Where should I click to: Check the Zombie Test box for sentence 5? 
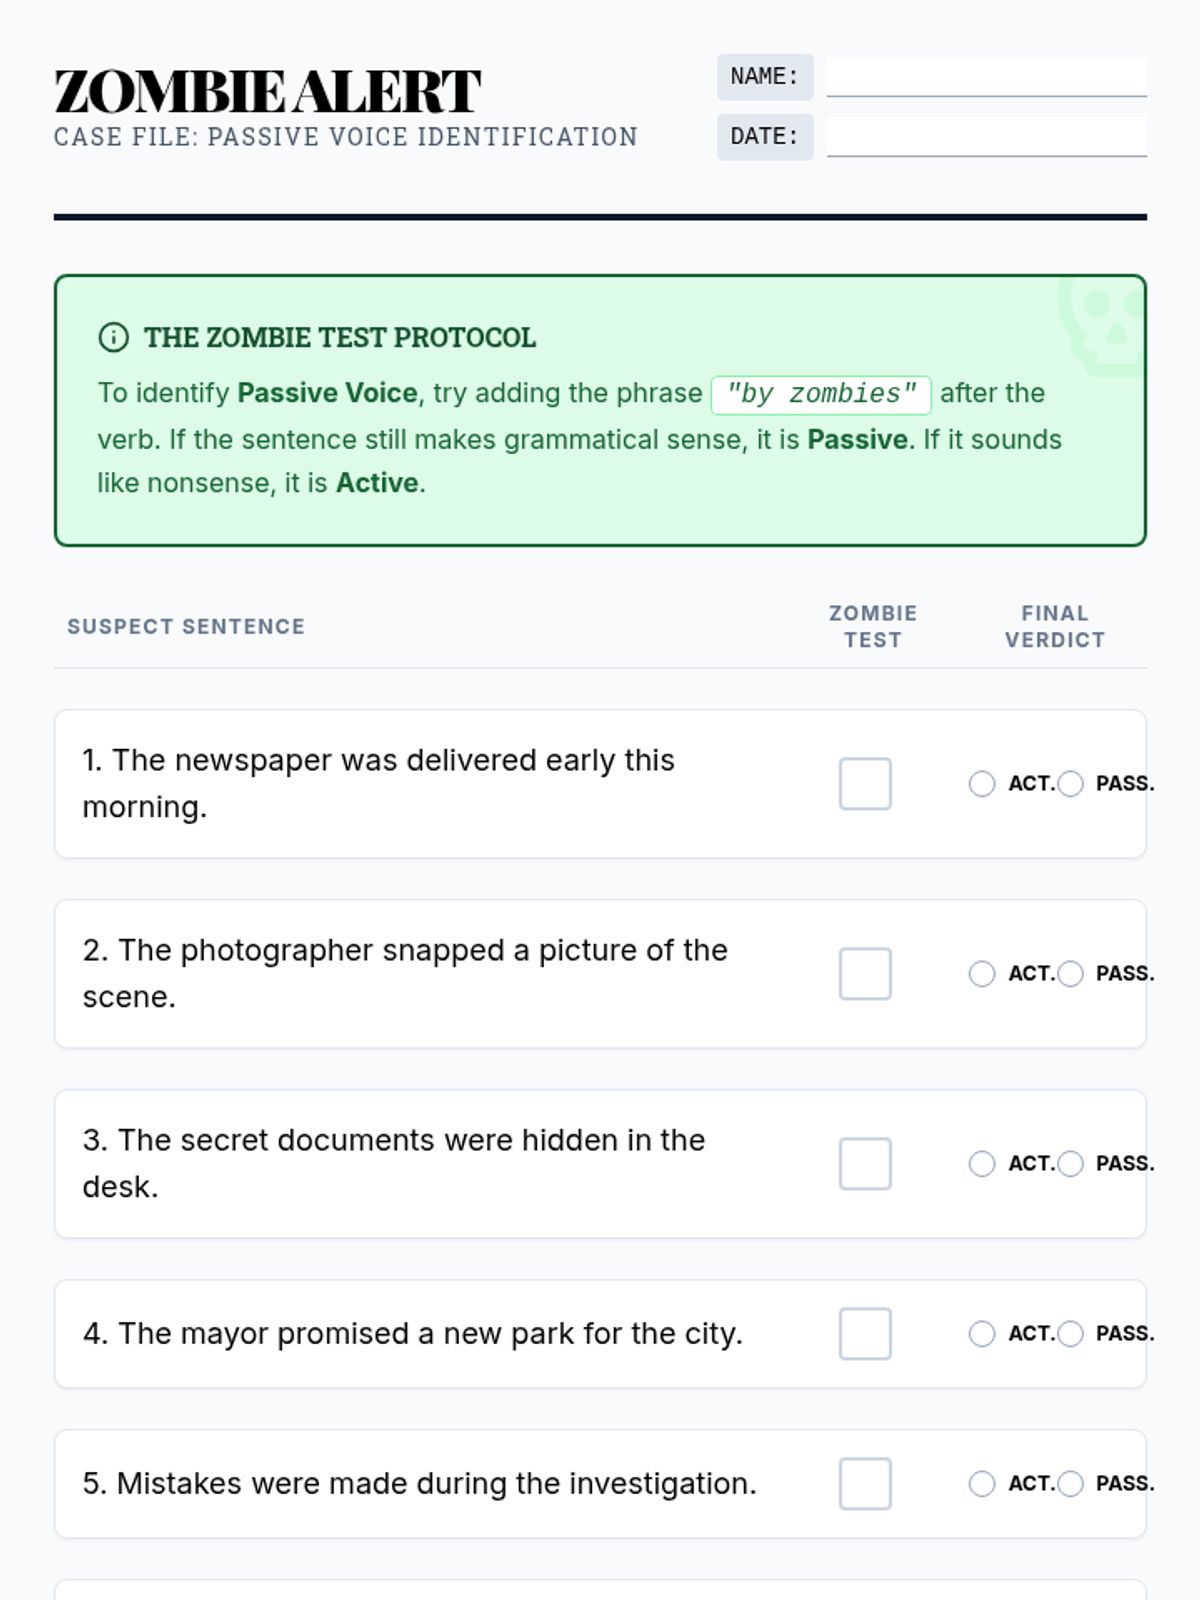click(865, 1483)
